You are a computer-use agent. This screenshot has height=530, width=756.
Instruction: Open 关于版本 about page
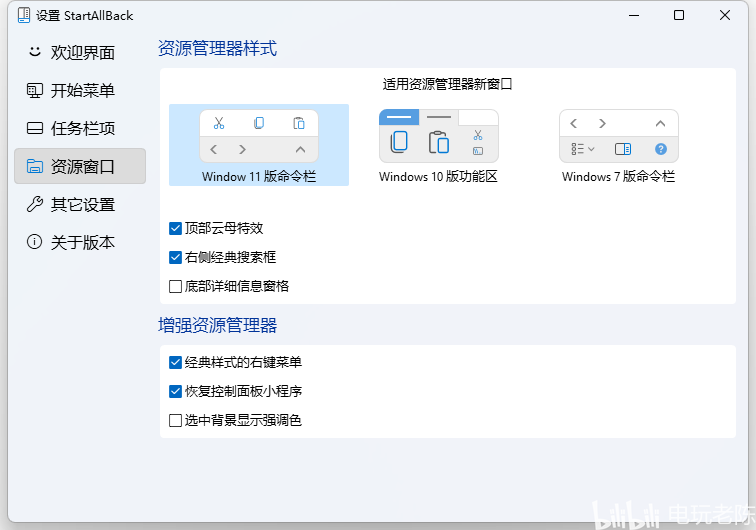[x=80, y=242]
